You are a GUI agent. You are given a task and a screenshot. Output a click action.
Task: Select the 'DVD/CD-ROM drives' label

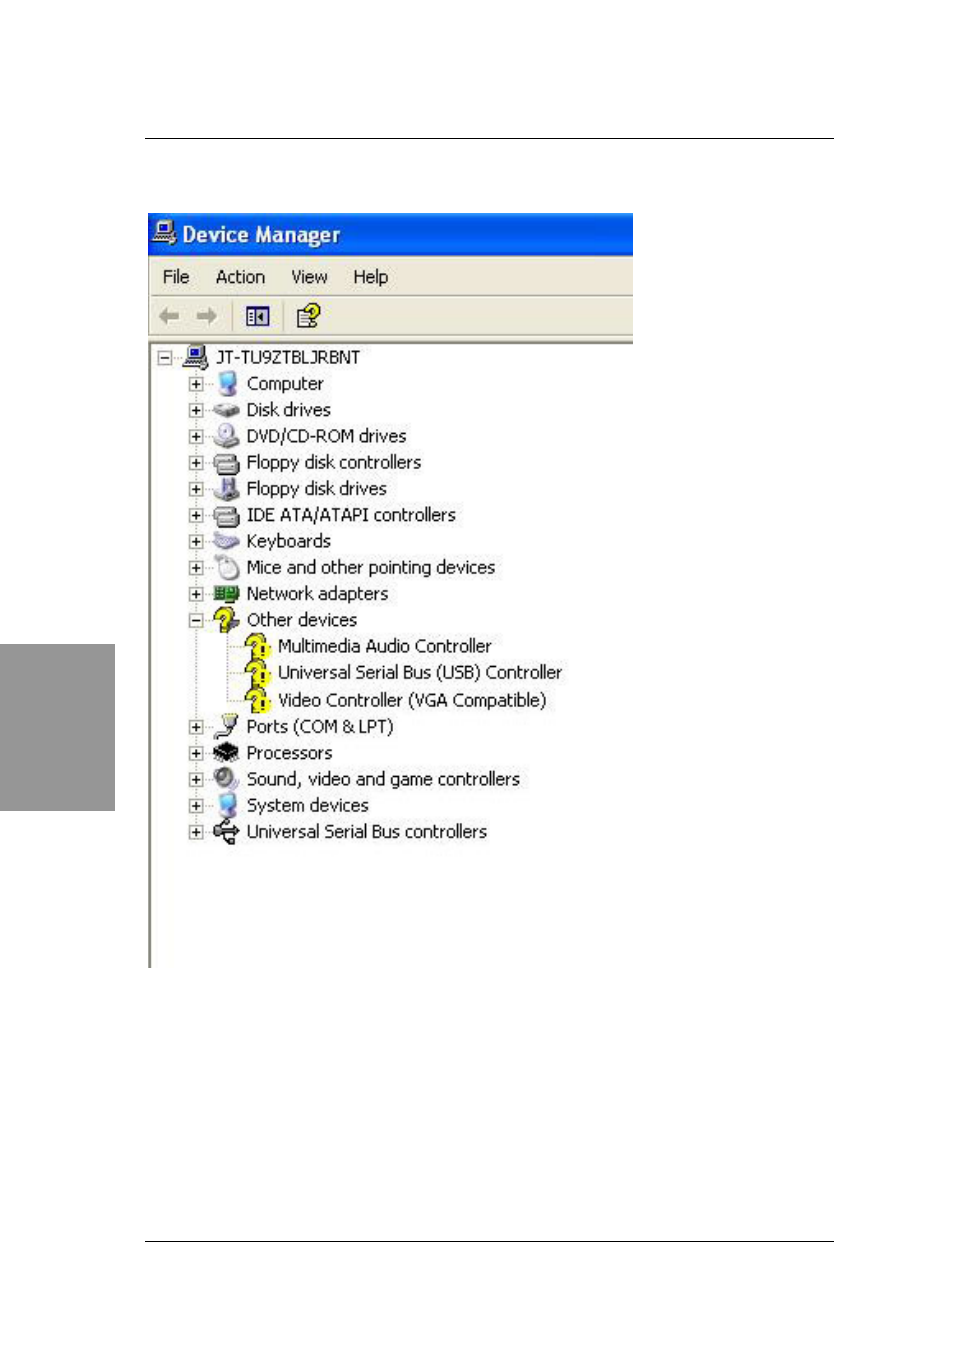pyautogui.click(x=327, y=436)
